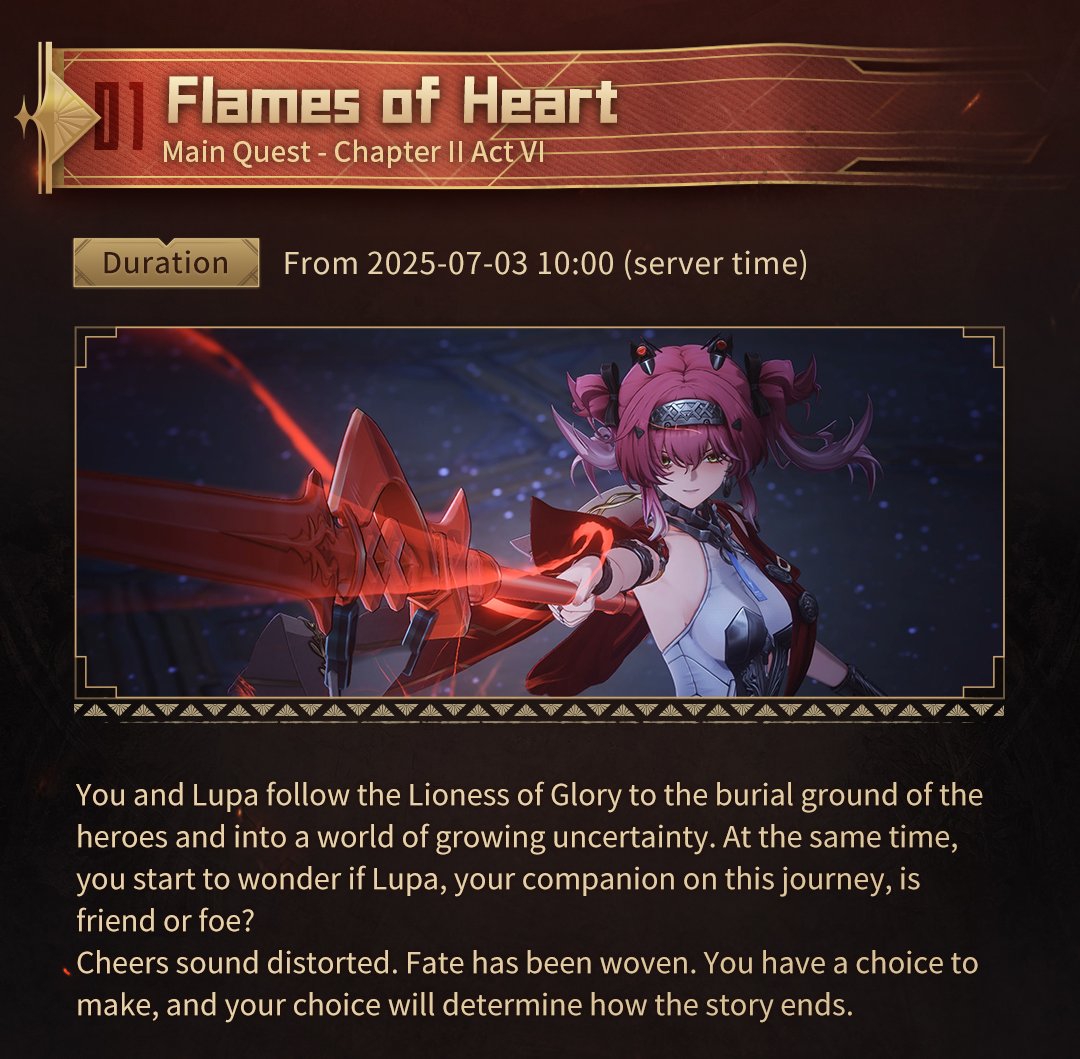Click the triangle pattern strip beneath the artwork
The image size is (1080, 1059).
(x=539, y=710)
